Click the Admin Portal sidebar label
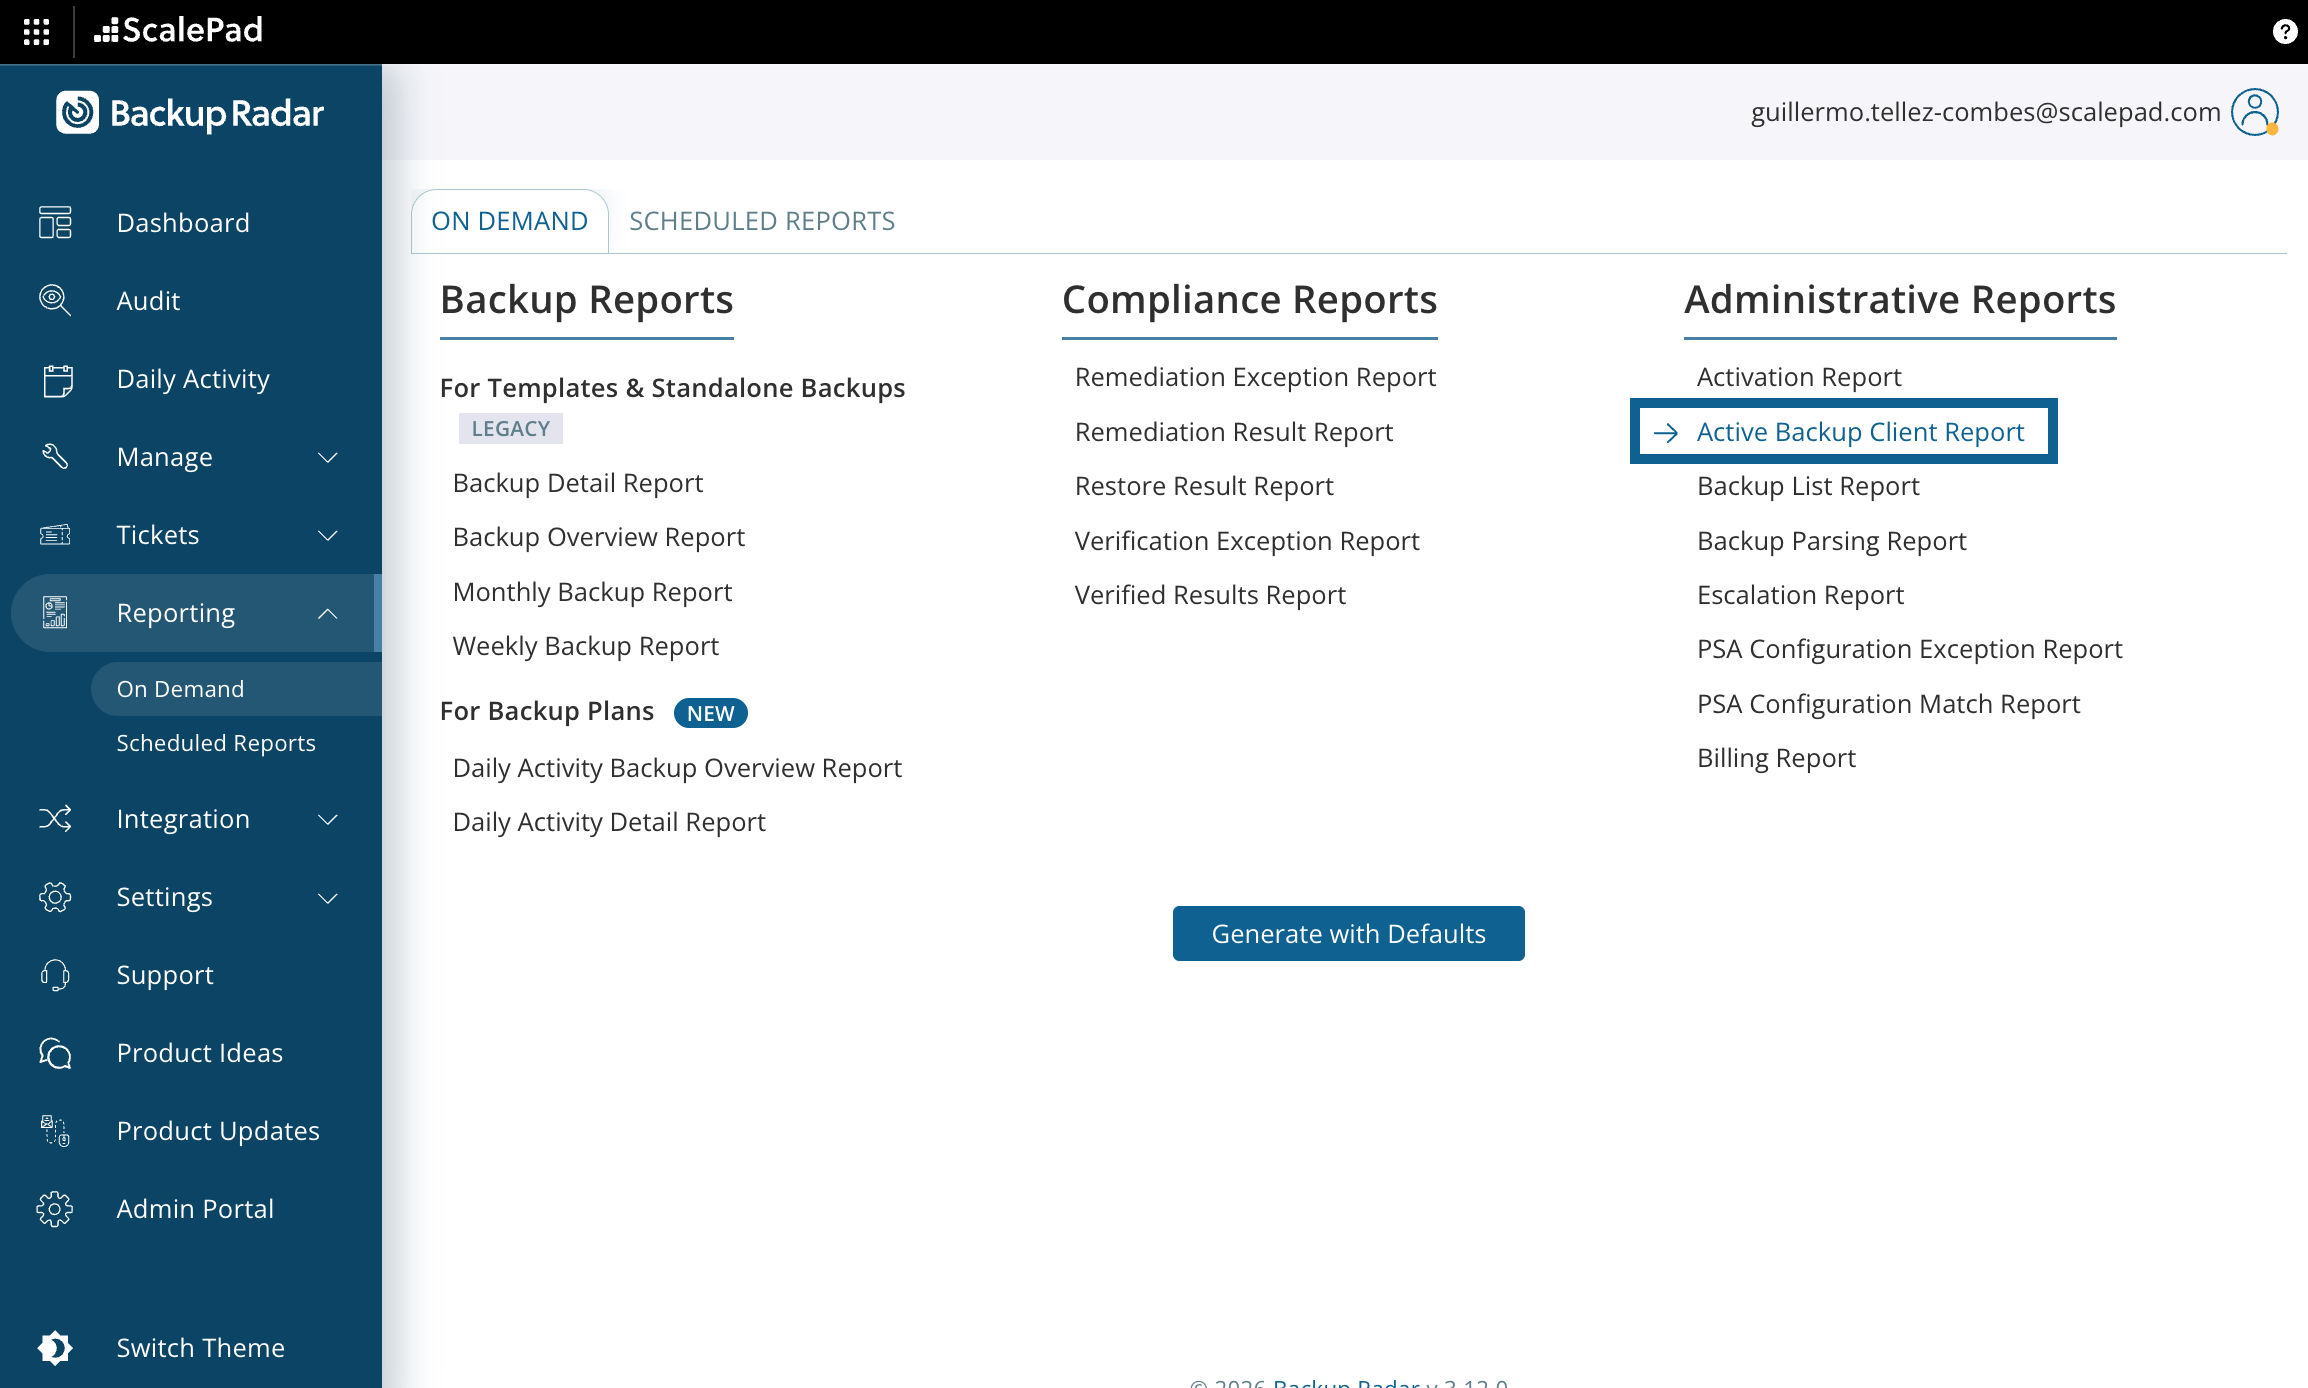This screenshot has height=1388, width=2308. (195, 1209)
